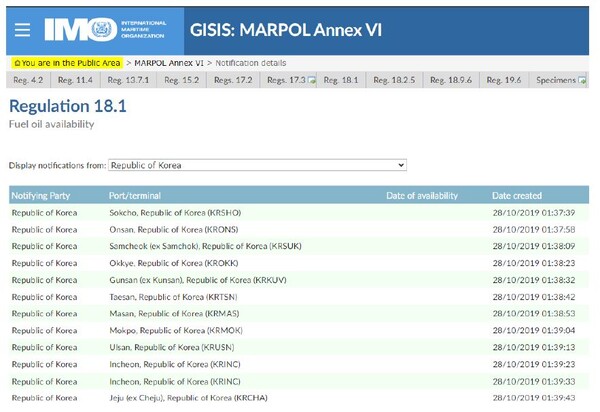Click the icon beside Specimens tab

pos(583,80)
